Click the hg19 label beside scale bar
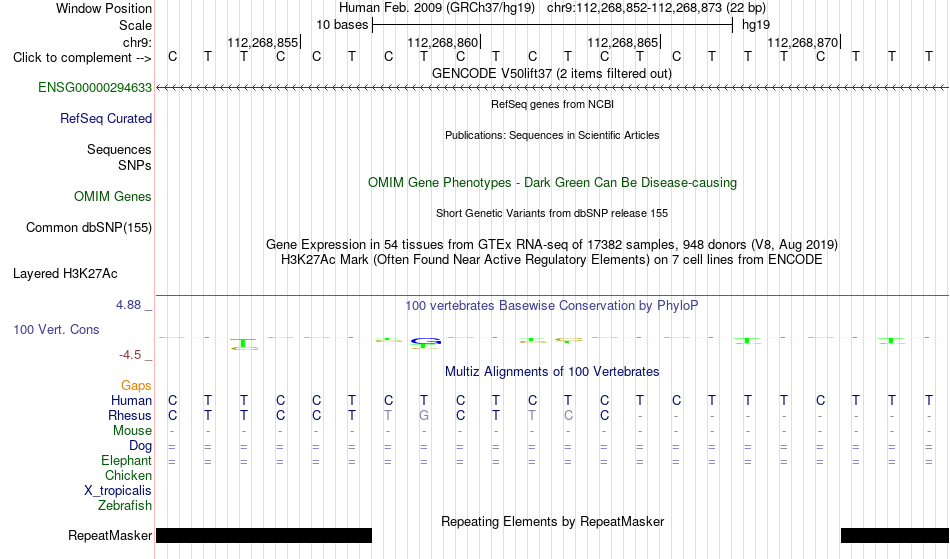This screenshot has width=950, height=559. 756,25
